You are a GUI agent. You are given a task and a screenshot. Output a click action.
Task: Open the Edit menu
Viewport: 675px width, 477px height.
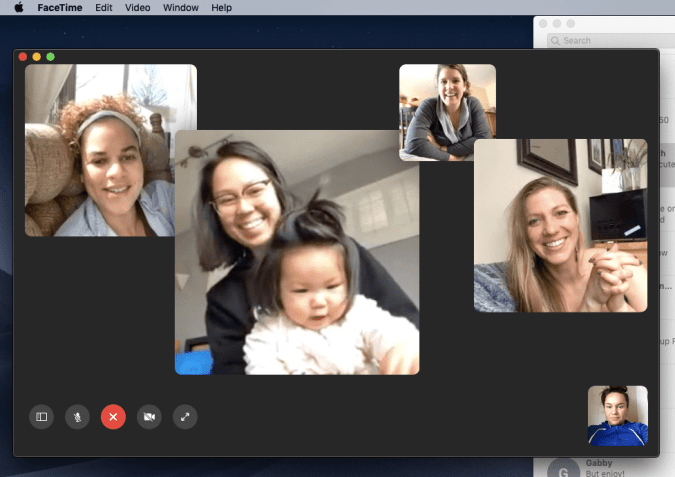point(103,7)
